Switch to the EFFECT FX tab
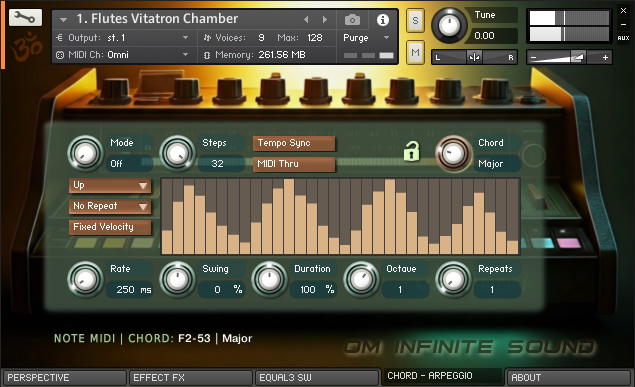This screenshot has width=635, height=387. 190,378
